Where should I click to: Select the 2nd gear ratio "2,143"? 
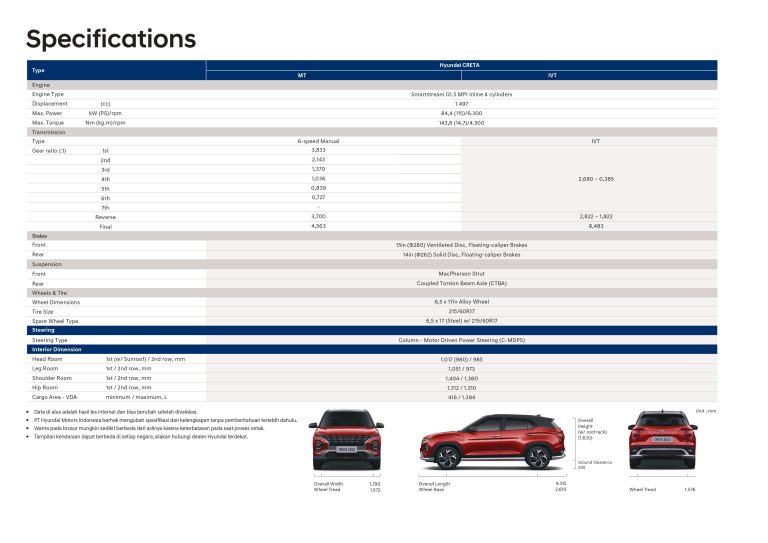pos(318,160)
